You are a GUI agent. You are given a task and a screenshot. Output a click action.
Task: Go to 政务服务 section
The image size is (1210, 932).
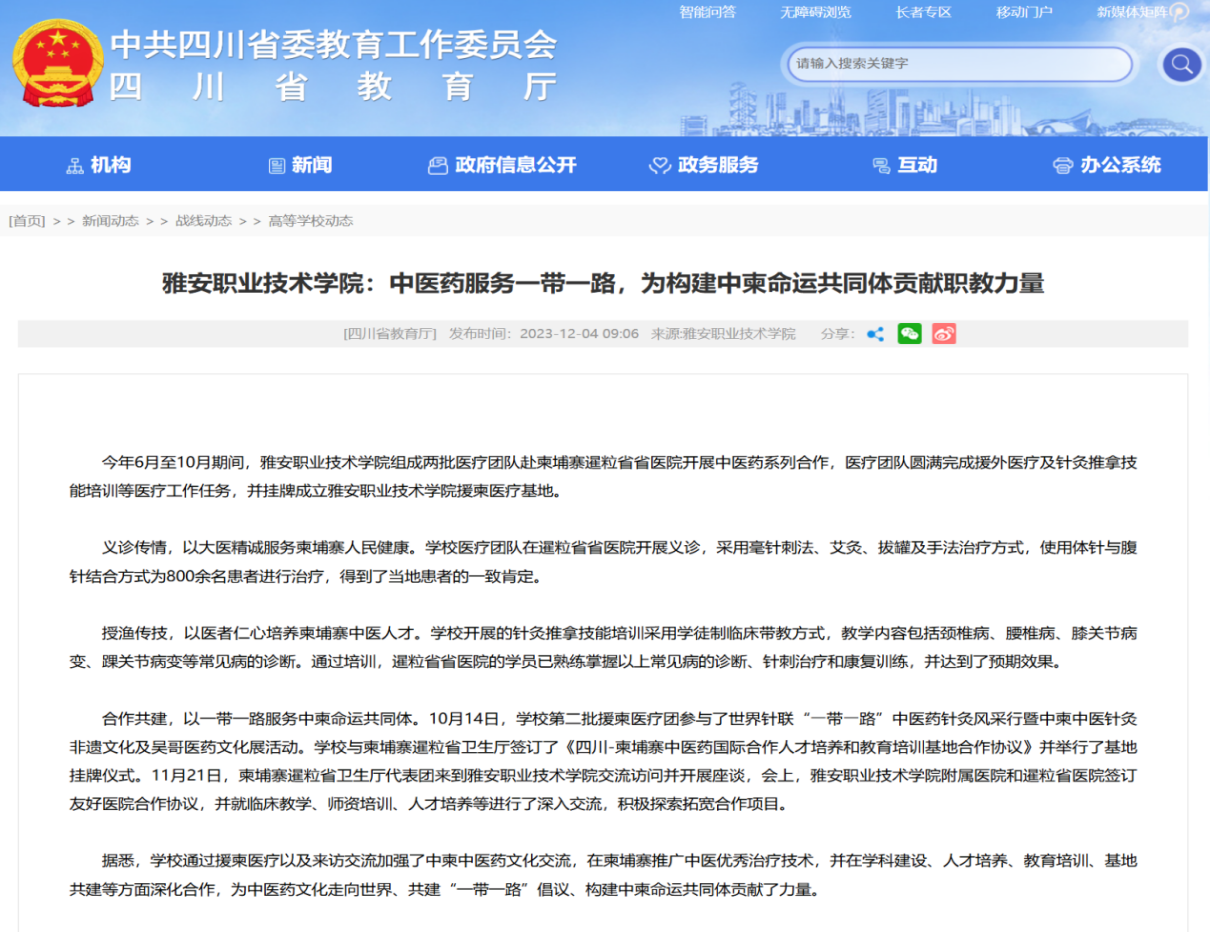[x=704, y=165]
